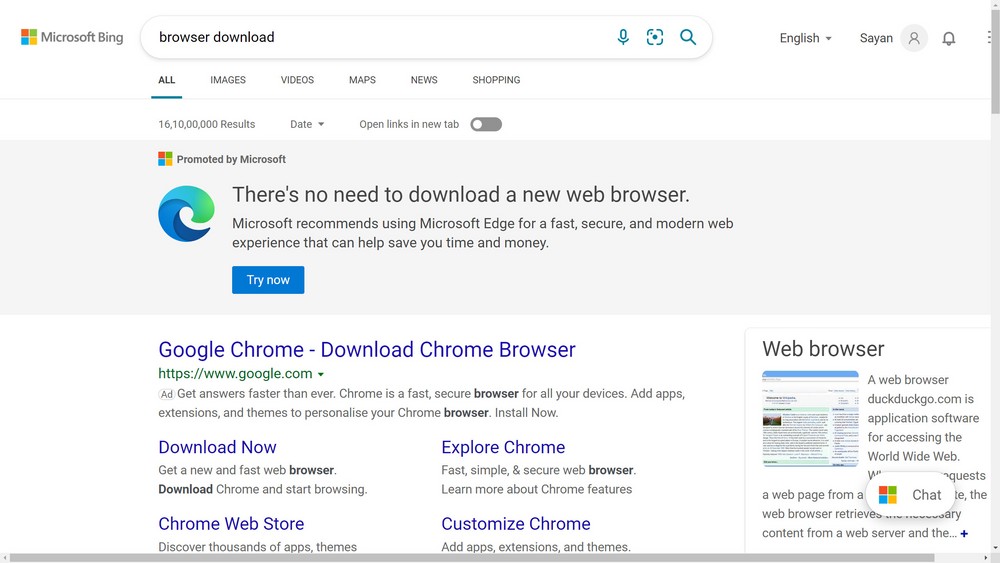Open Google Chrome - Download Chrome Browser result
The image size is (1000, 563).
[367, 349]
